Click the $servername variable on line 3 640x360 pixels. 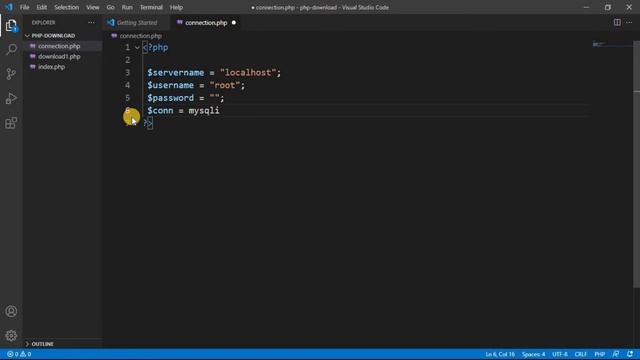[x=176, y=73]
